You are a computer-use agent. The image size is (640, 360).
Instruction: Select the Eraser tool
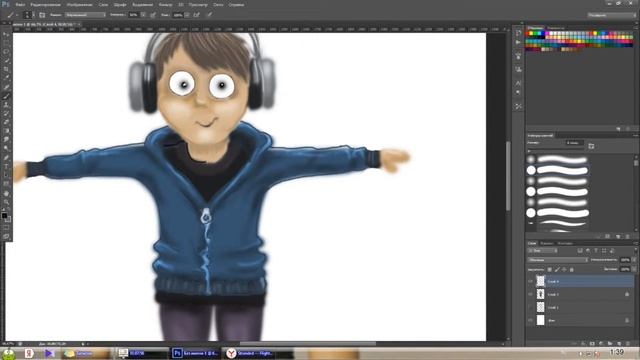click(x=6, y=122)
